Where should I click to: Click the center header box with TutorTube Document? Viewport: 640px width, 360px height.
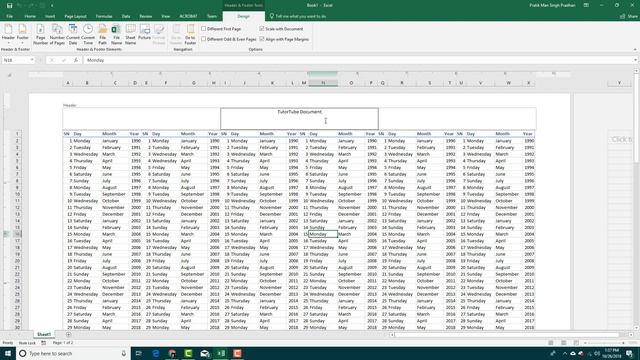point(299,118)
